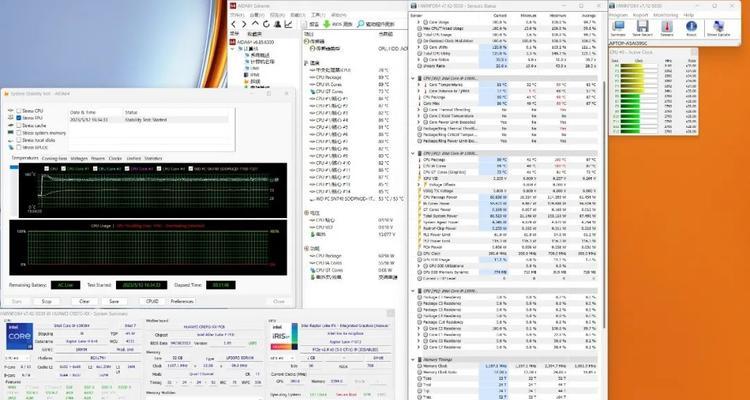The width and height of the screenshot is (750, 400).
Task: Click Save Report floppy icon in HWiNFO64
Action: (x=642, y=28)
